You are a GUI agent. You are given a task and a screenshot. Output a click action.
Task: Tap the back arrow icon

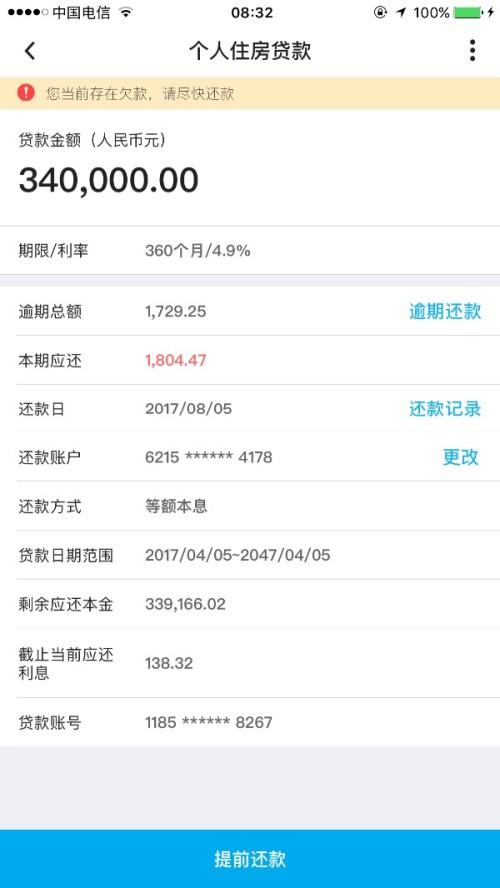[30, 51]
